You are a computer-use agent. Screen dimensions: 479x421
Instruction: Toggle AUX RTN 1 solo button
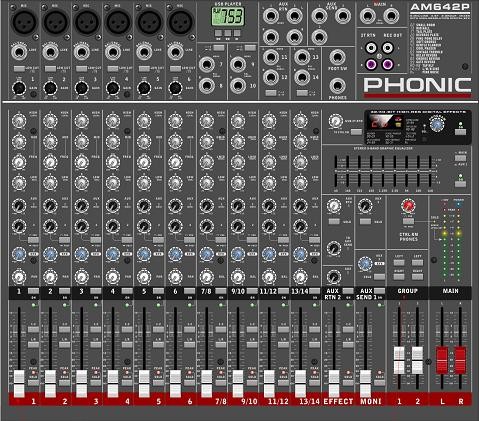coord(334,221)
